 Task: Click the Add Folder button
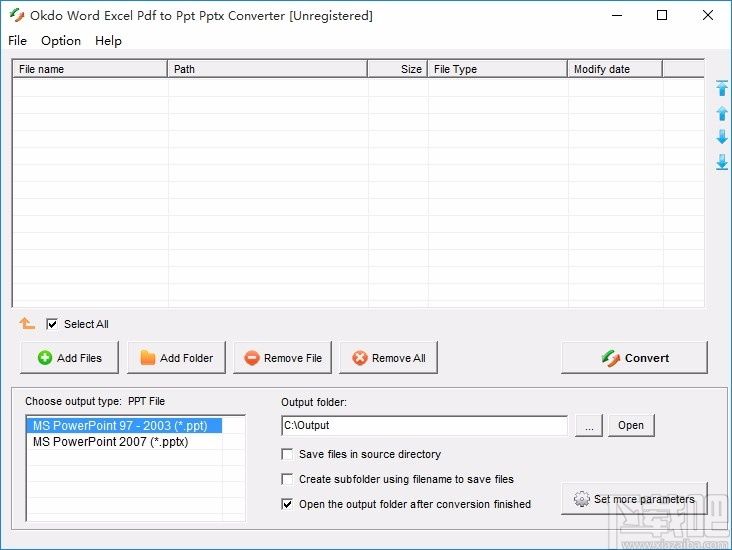[x=176, y=358]
